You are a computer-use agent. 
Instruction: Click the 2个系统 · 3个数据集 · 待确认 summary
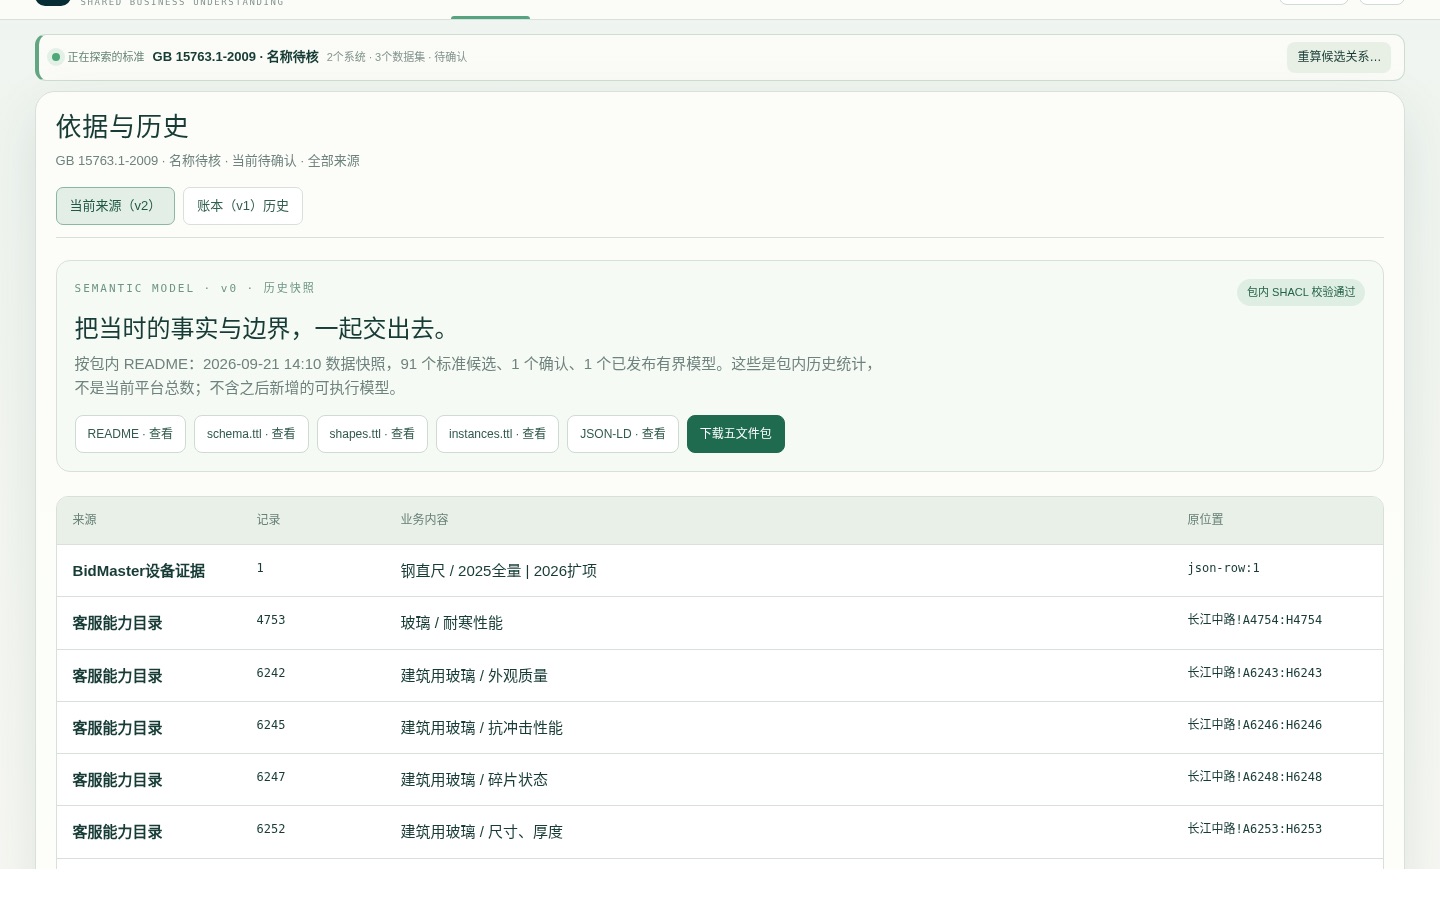(397, 57)
